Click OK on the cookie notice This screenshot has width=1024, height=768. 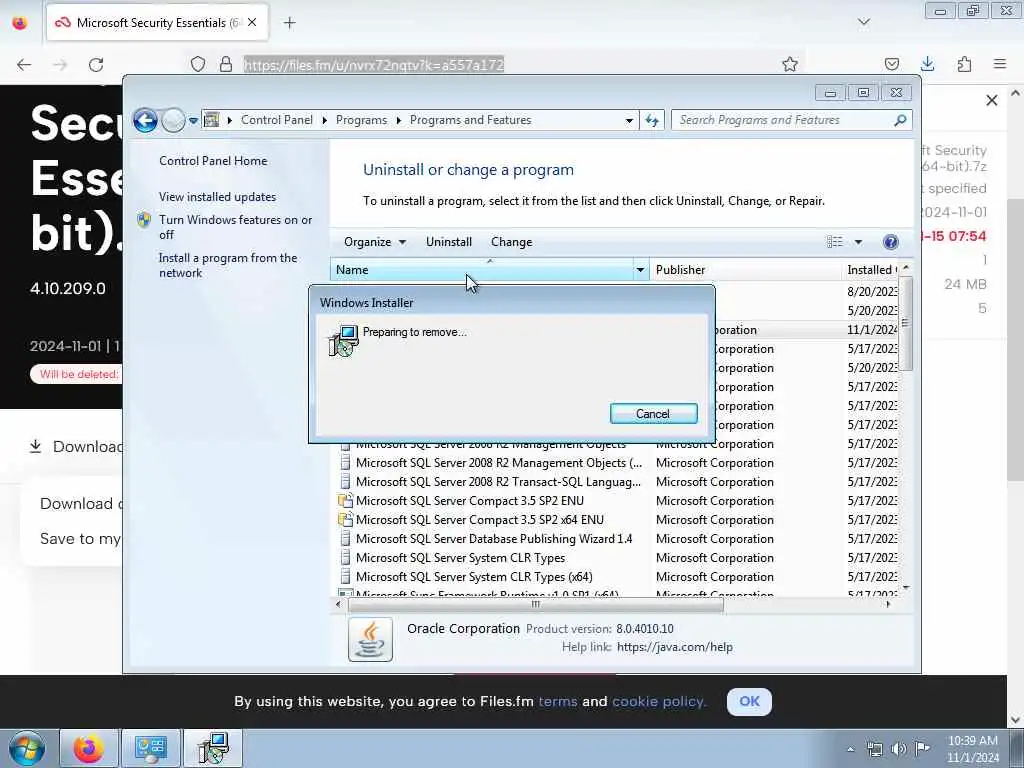[749, 701]
